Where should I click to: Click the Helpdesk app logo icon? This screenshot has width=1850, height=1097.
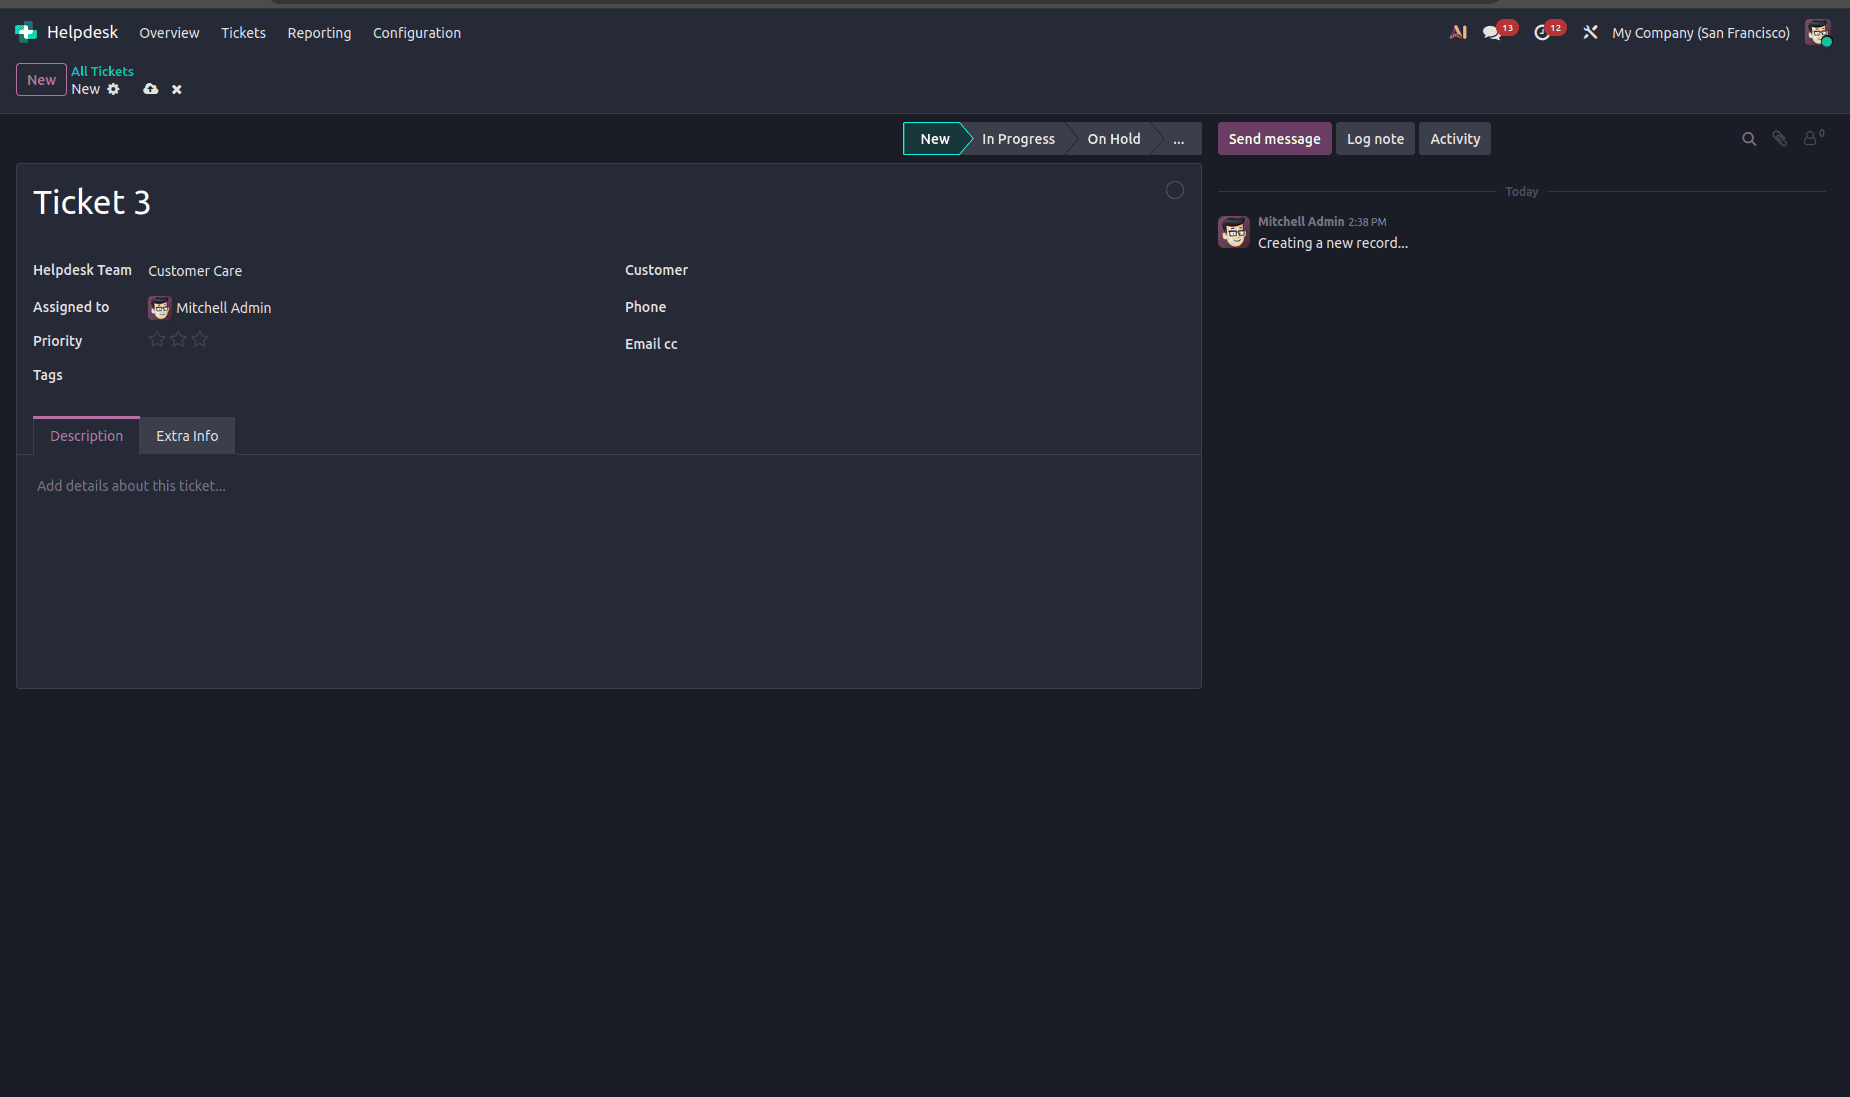(x=26, y=32)
